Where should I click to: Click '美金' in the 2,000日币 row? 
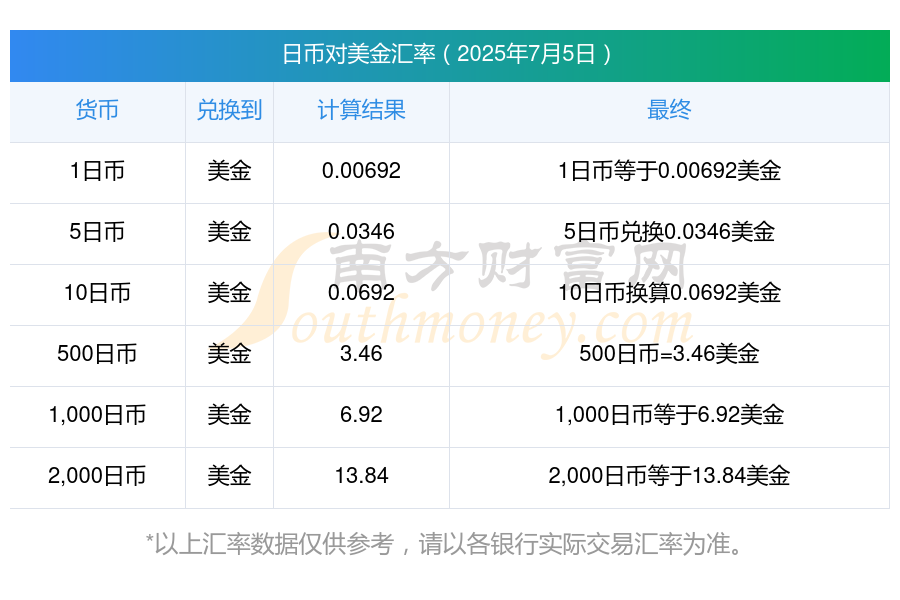pos(229,475)
